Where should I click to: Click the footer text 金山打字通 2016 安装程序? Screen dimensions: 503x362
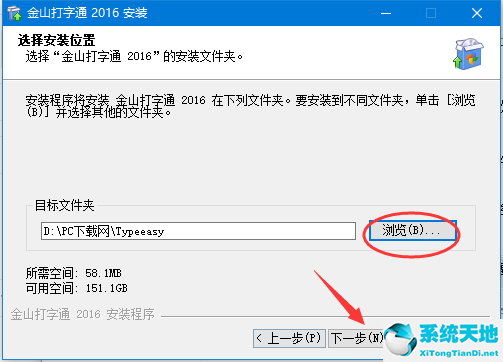pos(83,314)
